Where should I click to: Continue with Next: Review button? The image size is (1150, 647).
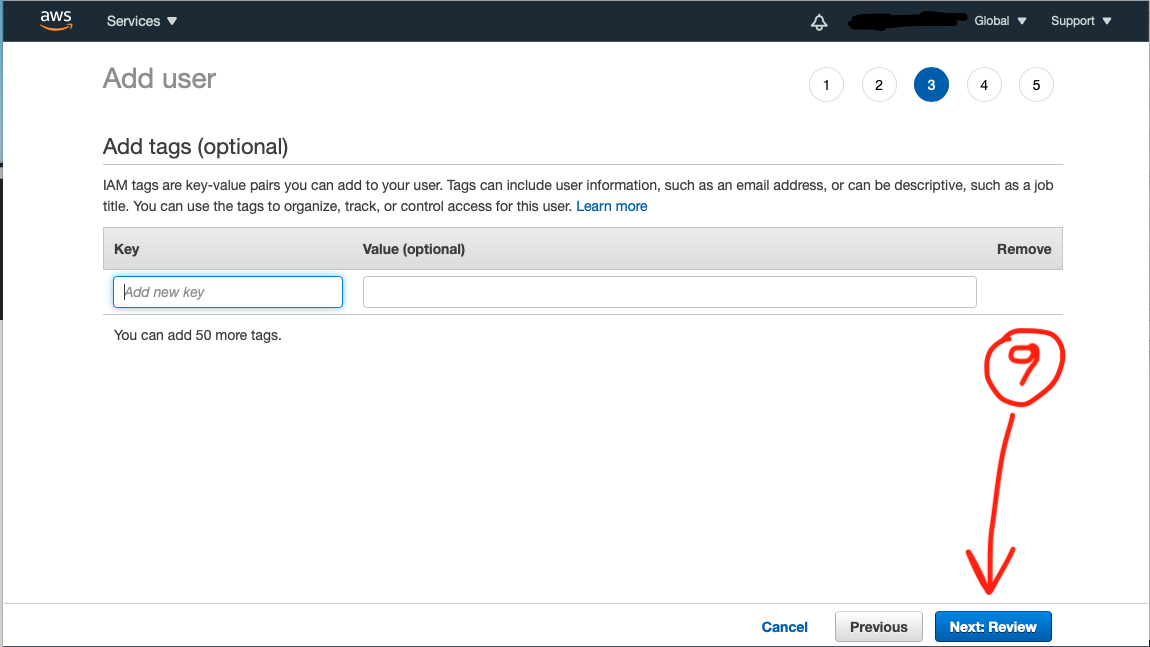(x=993, y=626)
